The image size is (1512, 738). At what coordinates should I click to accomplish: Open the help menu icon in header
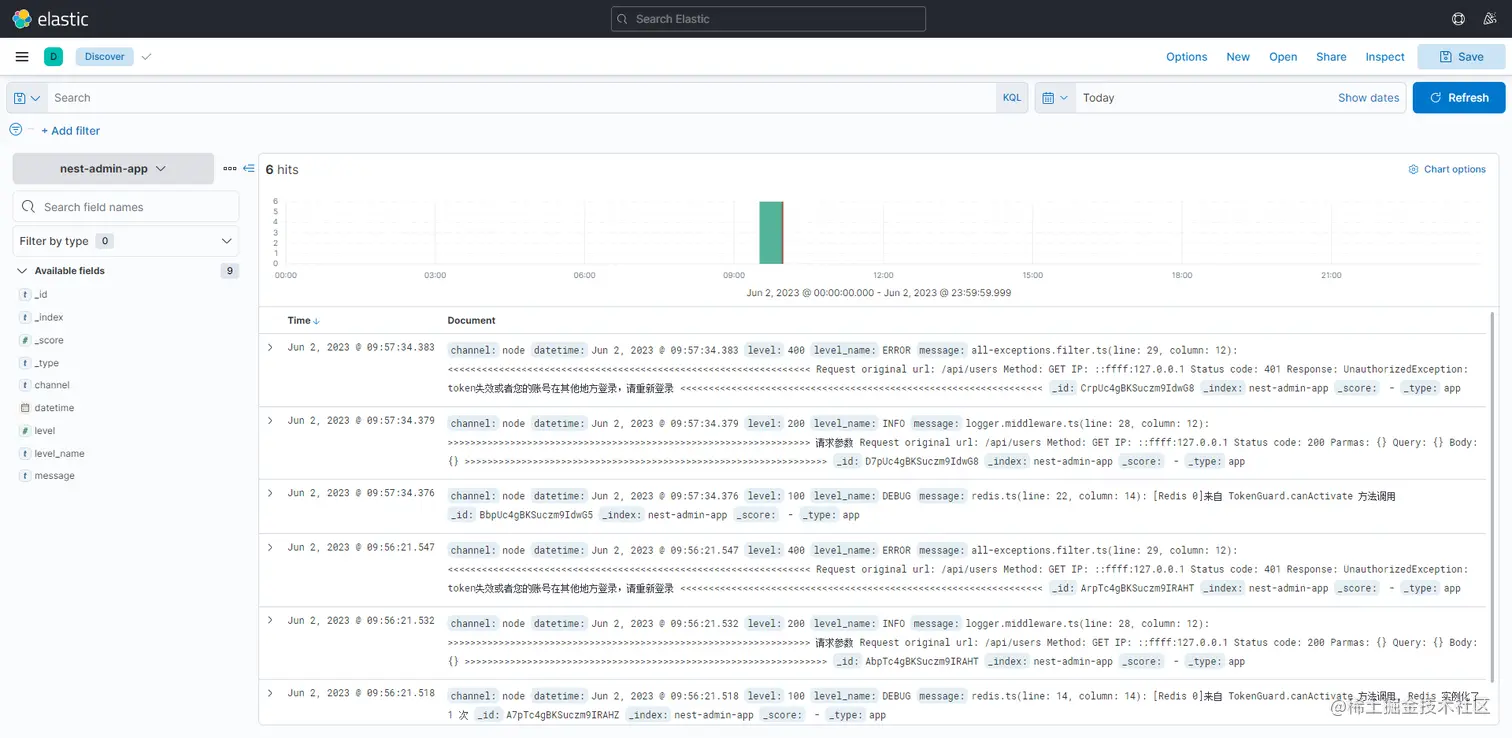tap(1458, 19)
